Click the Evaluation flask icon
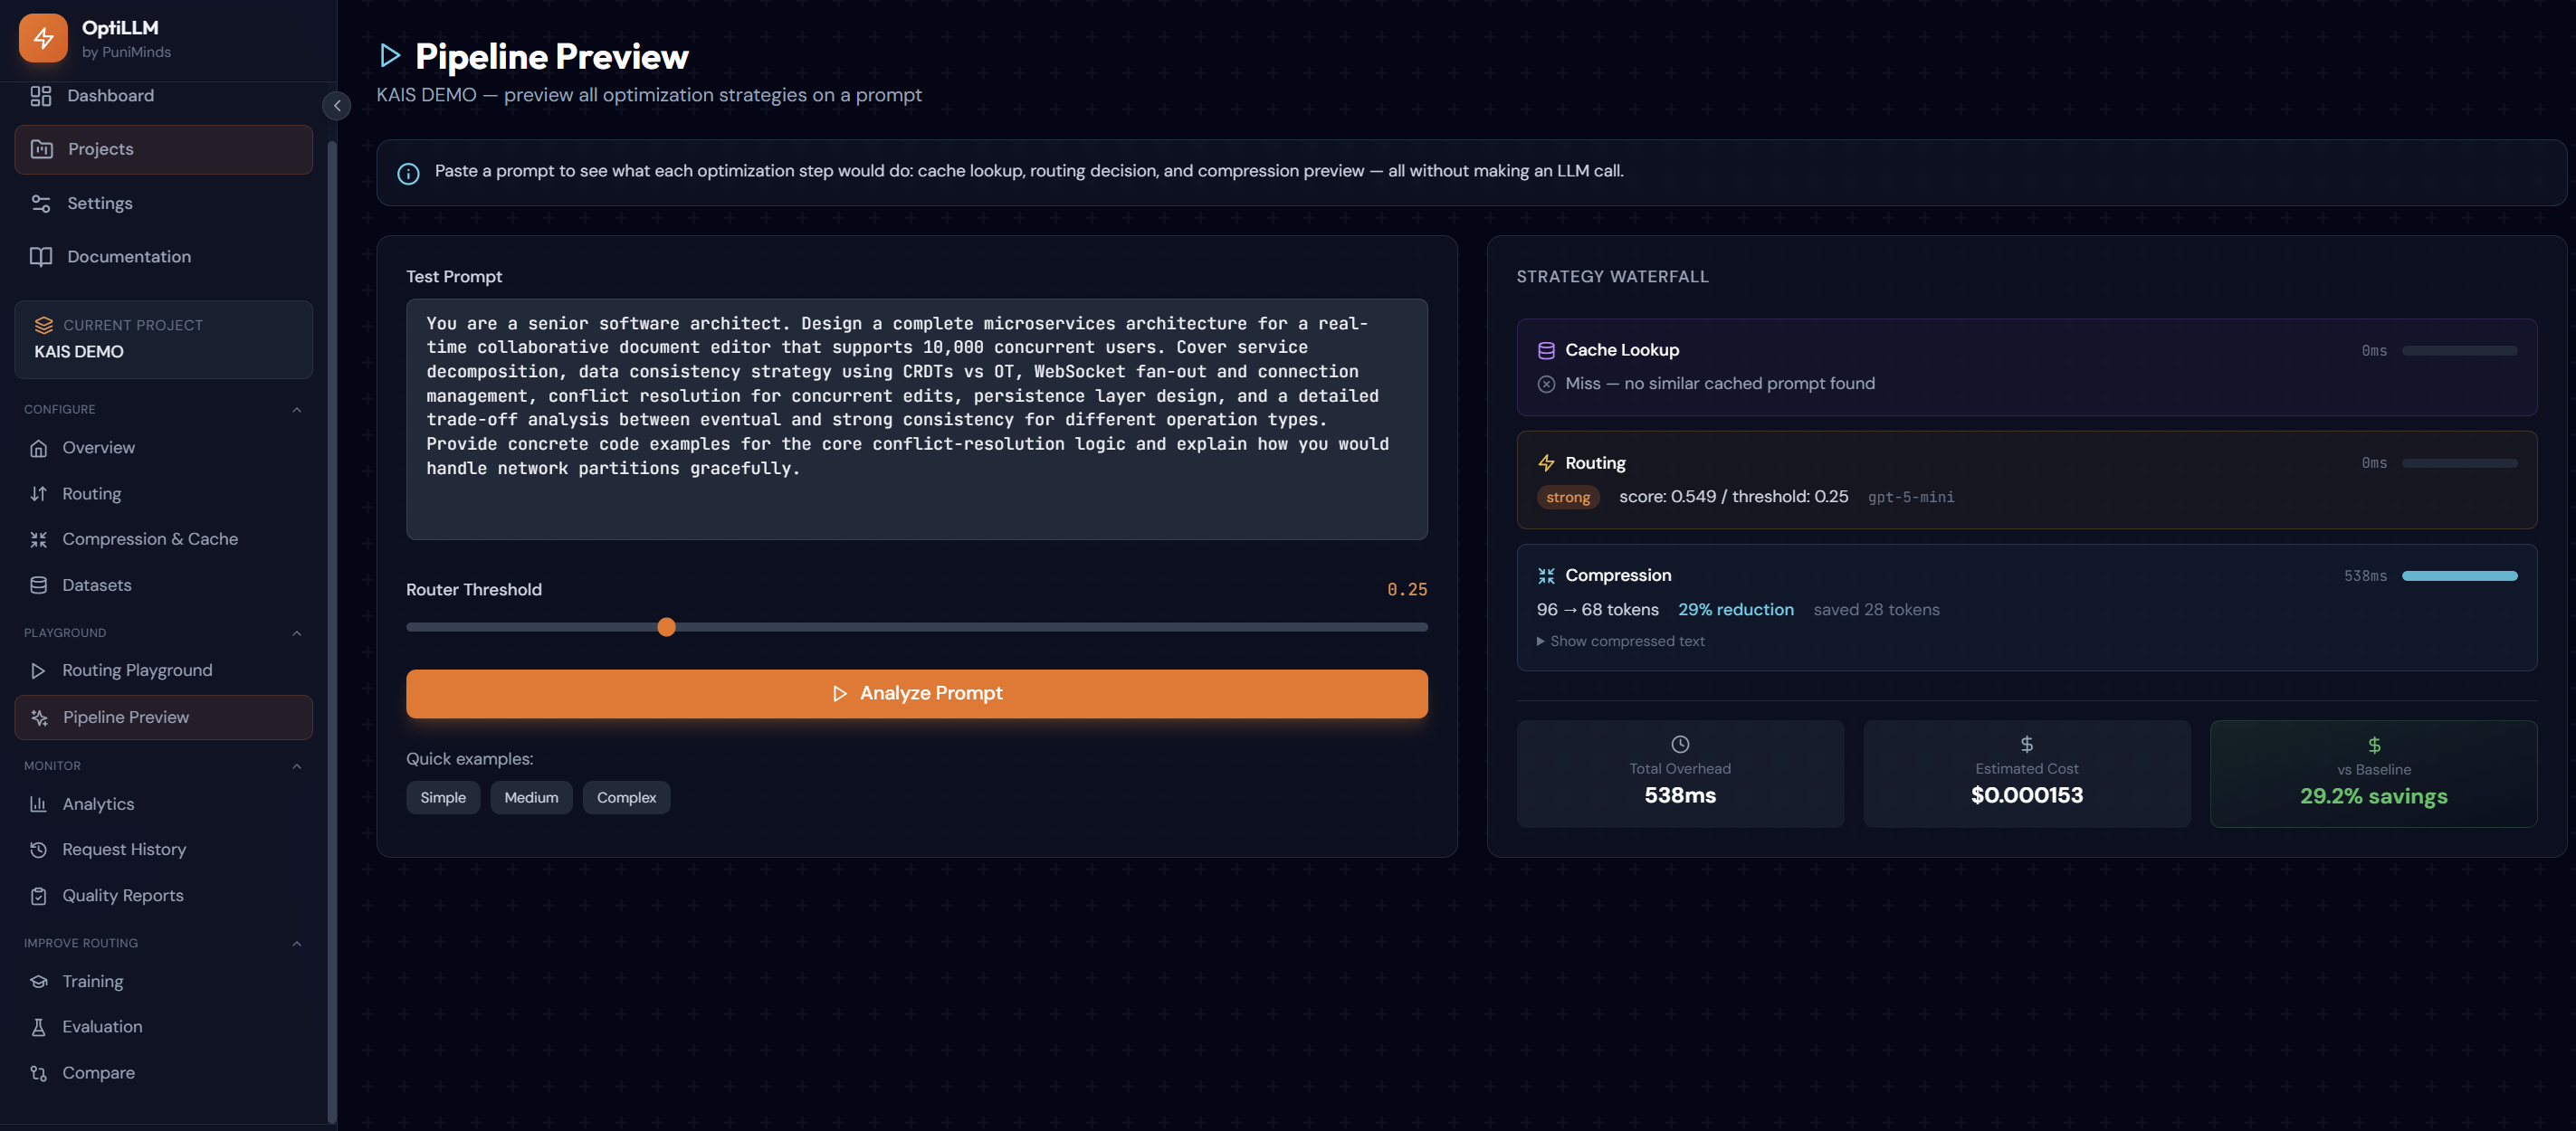The width and height of the screenshot is (2576, 1131). pyautogui.click(x=39, y=1027)
